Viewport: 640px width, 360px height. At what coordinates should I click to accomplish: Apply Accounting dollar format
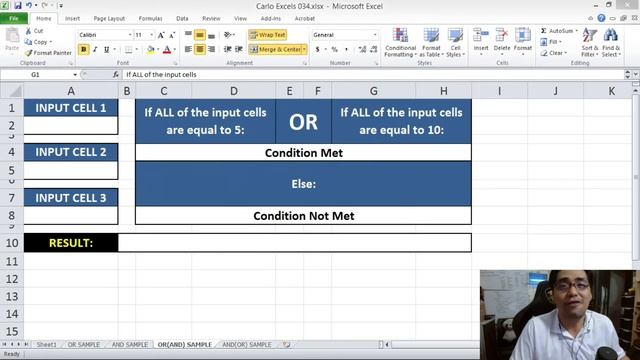pos(318,49)
